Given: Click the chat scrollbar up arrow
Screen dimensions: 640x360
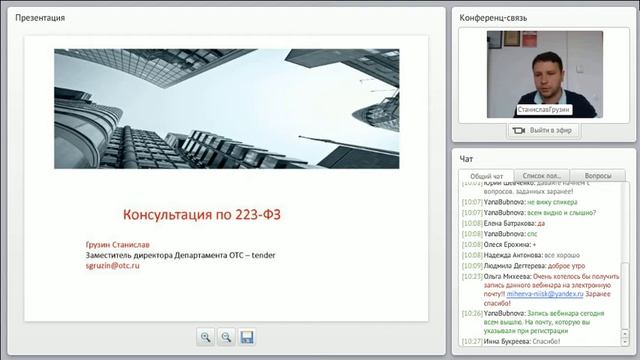Looking at the screenshot, I should click(625, 333).
